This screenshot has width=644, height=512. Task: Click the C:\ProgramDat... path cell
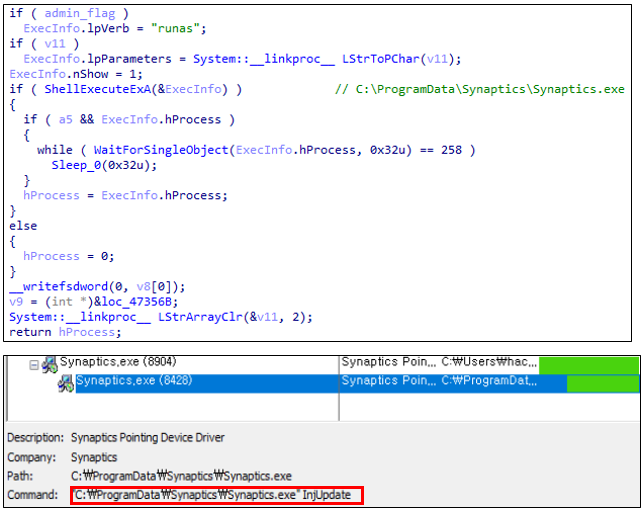489,381
